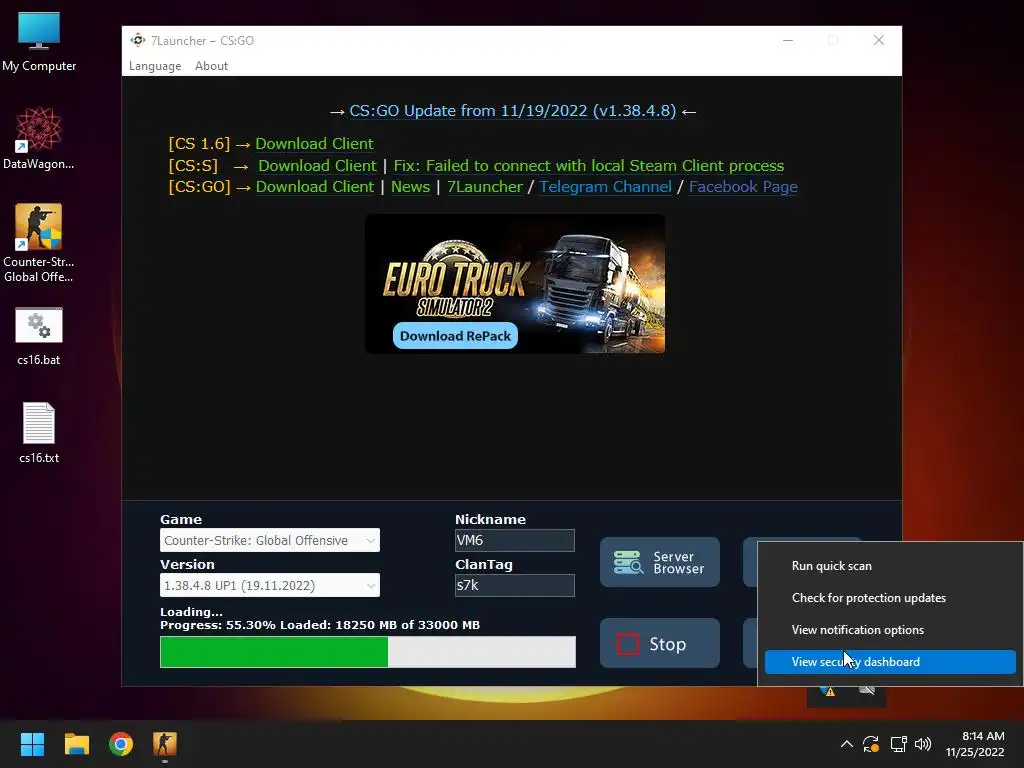Image resolution: width=1024 pixels, height=768 pixels.
Task: Open Fix: Failed to connect Steam link
Action: (588, 166)
